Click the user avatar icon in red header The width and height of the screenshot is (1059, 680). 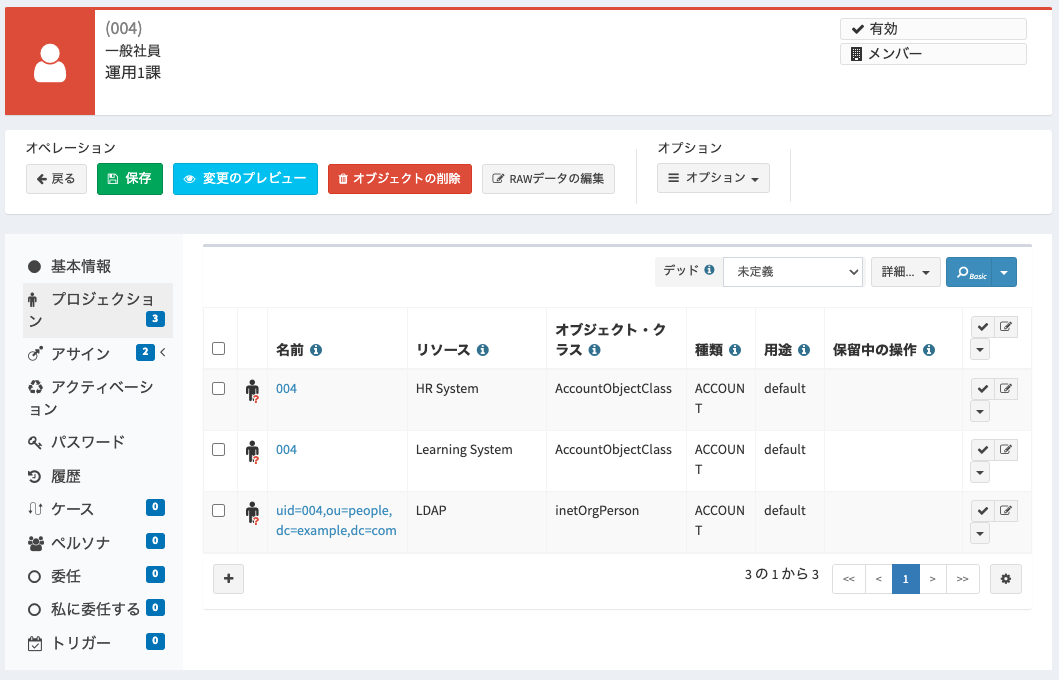tap(50, 63)
